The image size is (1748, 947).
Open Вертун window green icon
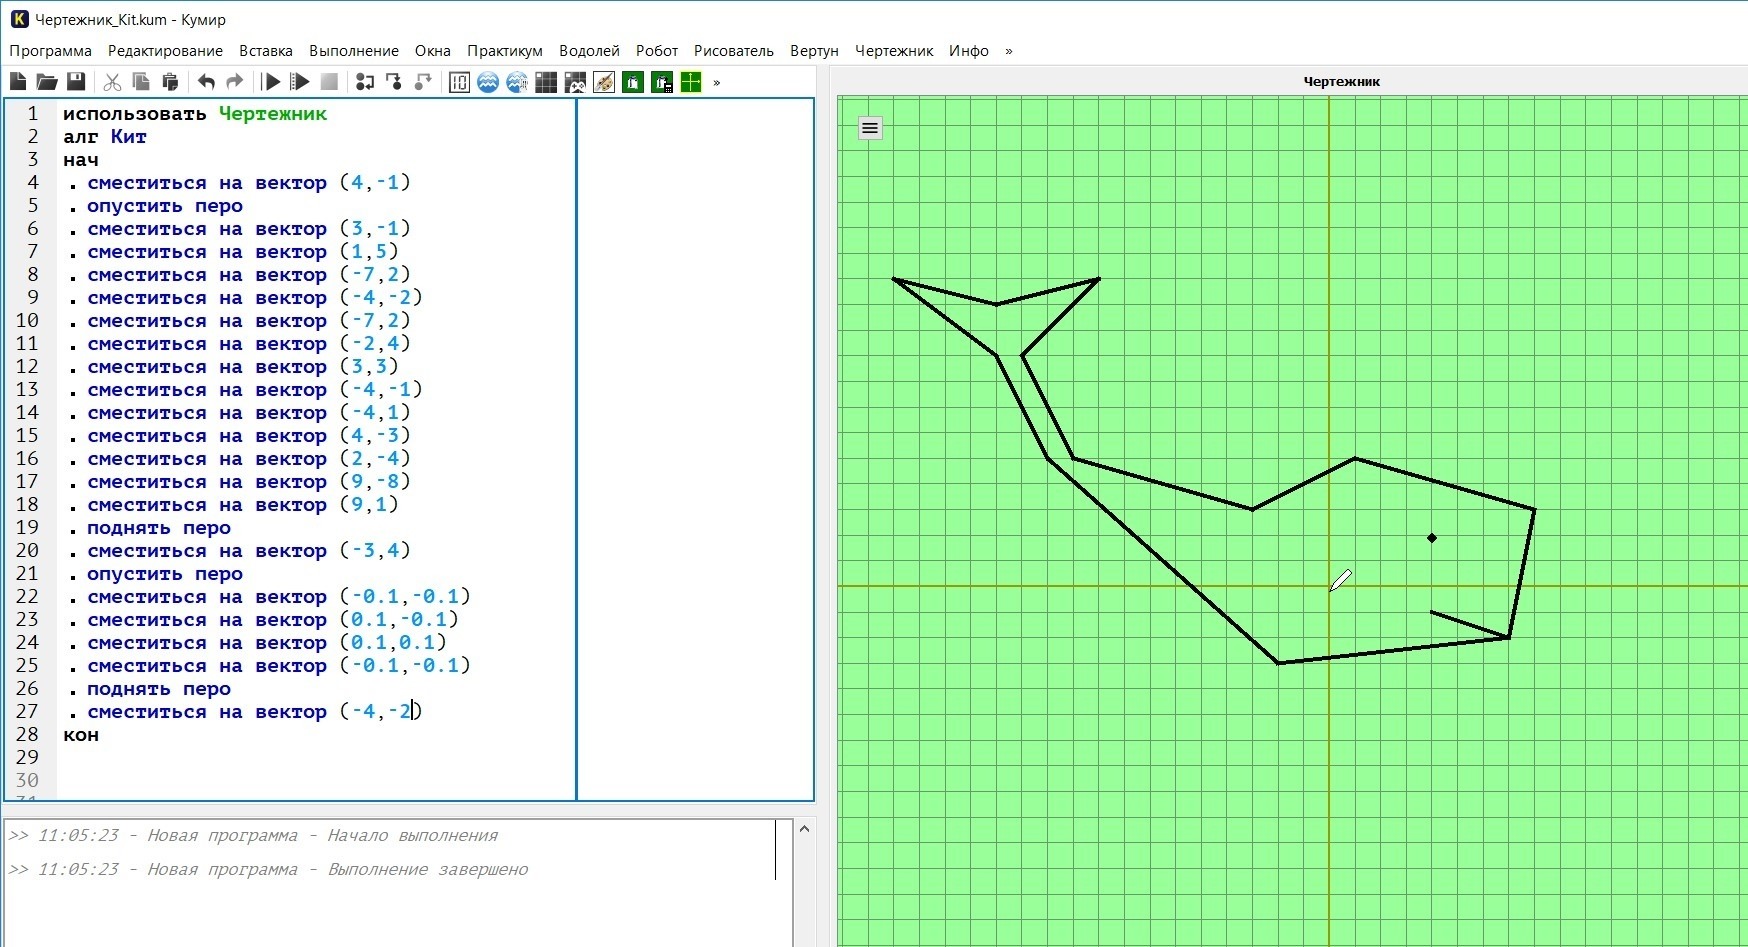coord(633,82)
